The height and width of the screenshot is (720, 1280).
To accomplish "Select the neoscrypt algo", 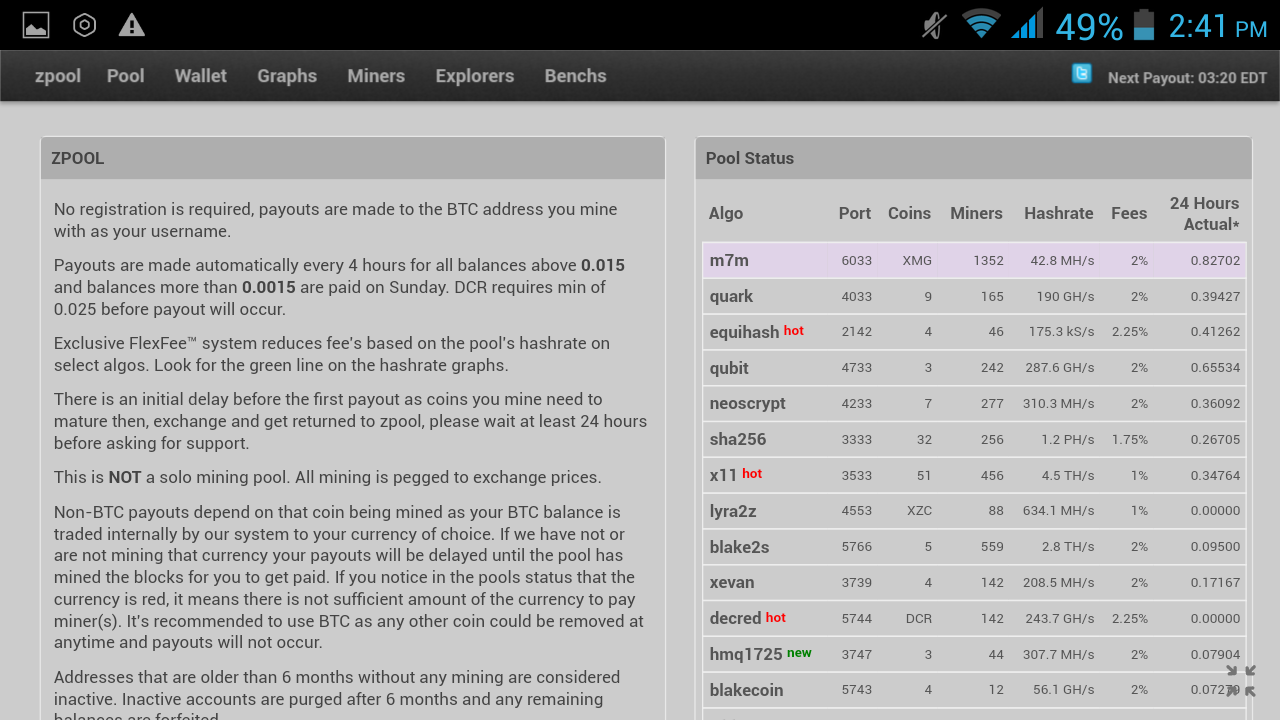I will 748,403.
